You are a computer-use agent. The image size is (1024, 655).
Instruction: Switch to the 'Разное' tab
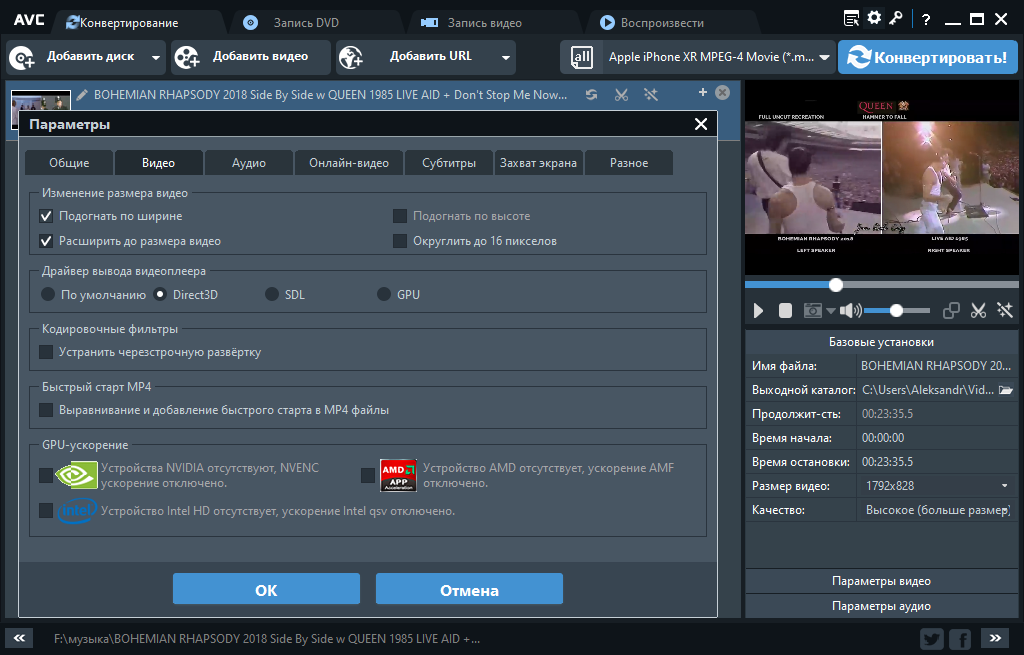(x=629, y=163)
